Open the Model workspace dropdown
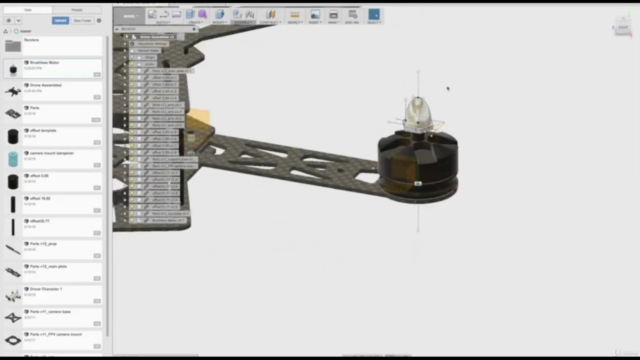640x360 pixels. (130, 16)
